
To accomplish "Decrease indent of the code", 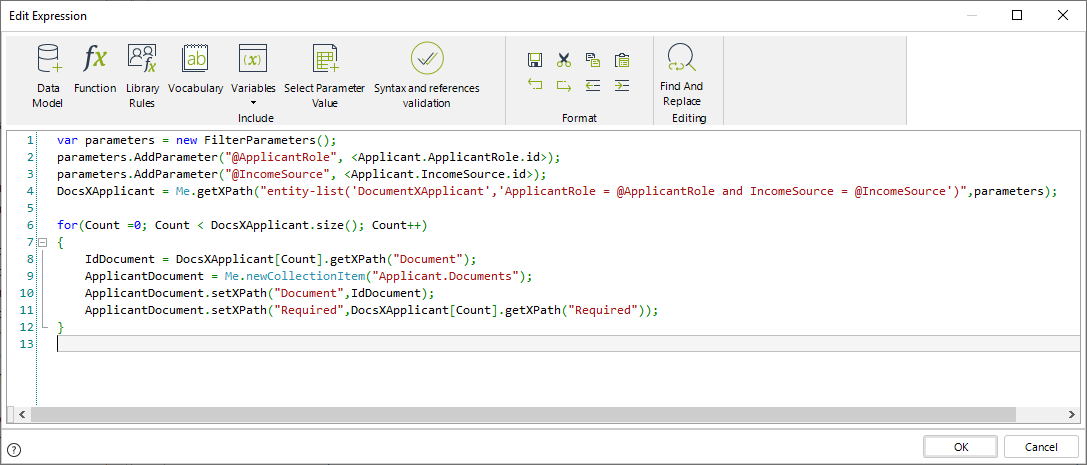I will click(x=593, y=86).
